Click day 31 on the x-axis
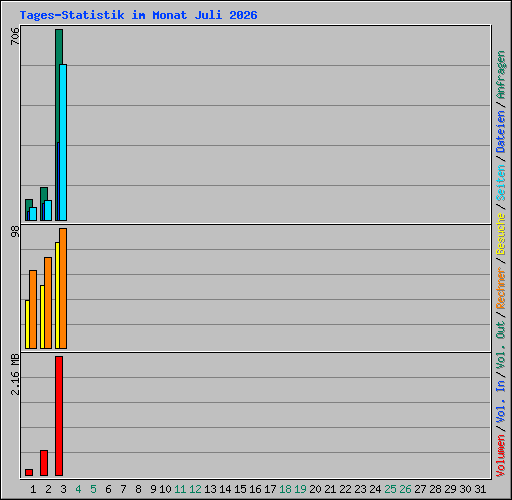This screenshot has width=512, height=500. tap(480, 489)
